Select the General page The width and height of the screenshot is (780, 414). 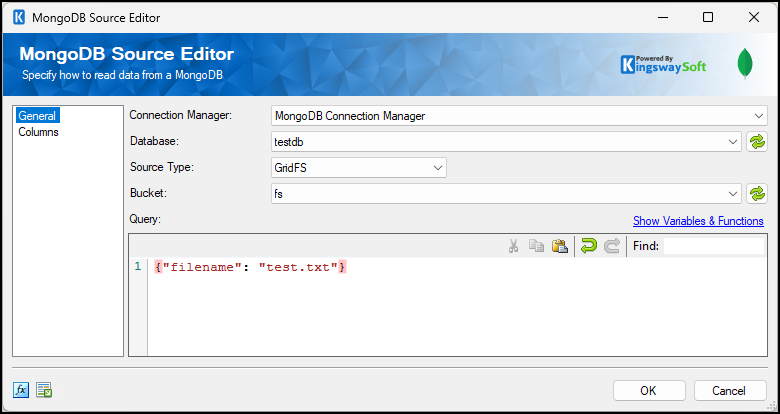[x=37, y=116]
